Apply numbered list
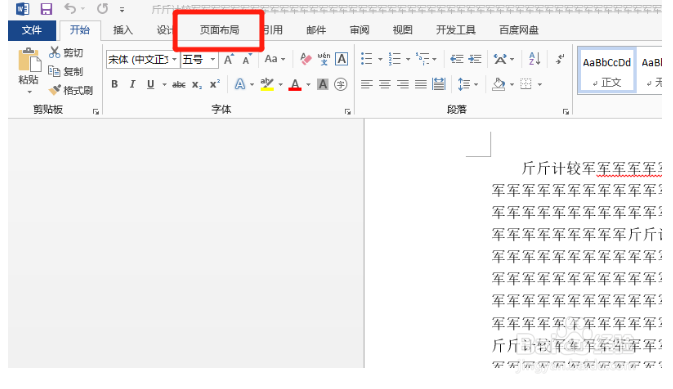Viewport: 673px width, 389px height. [x=394, y=59]
